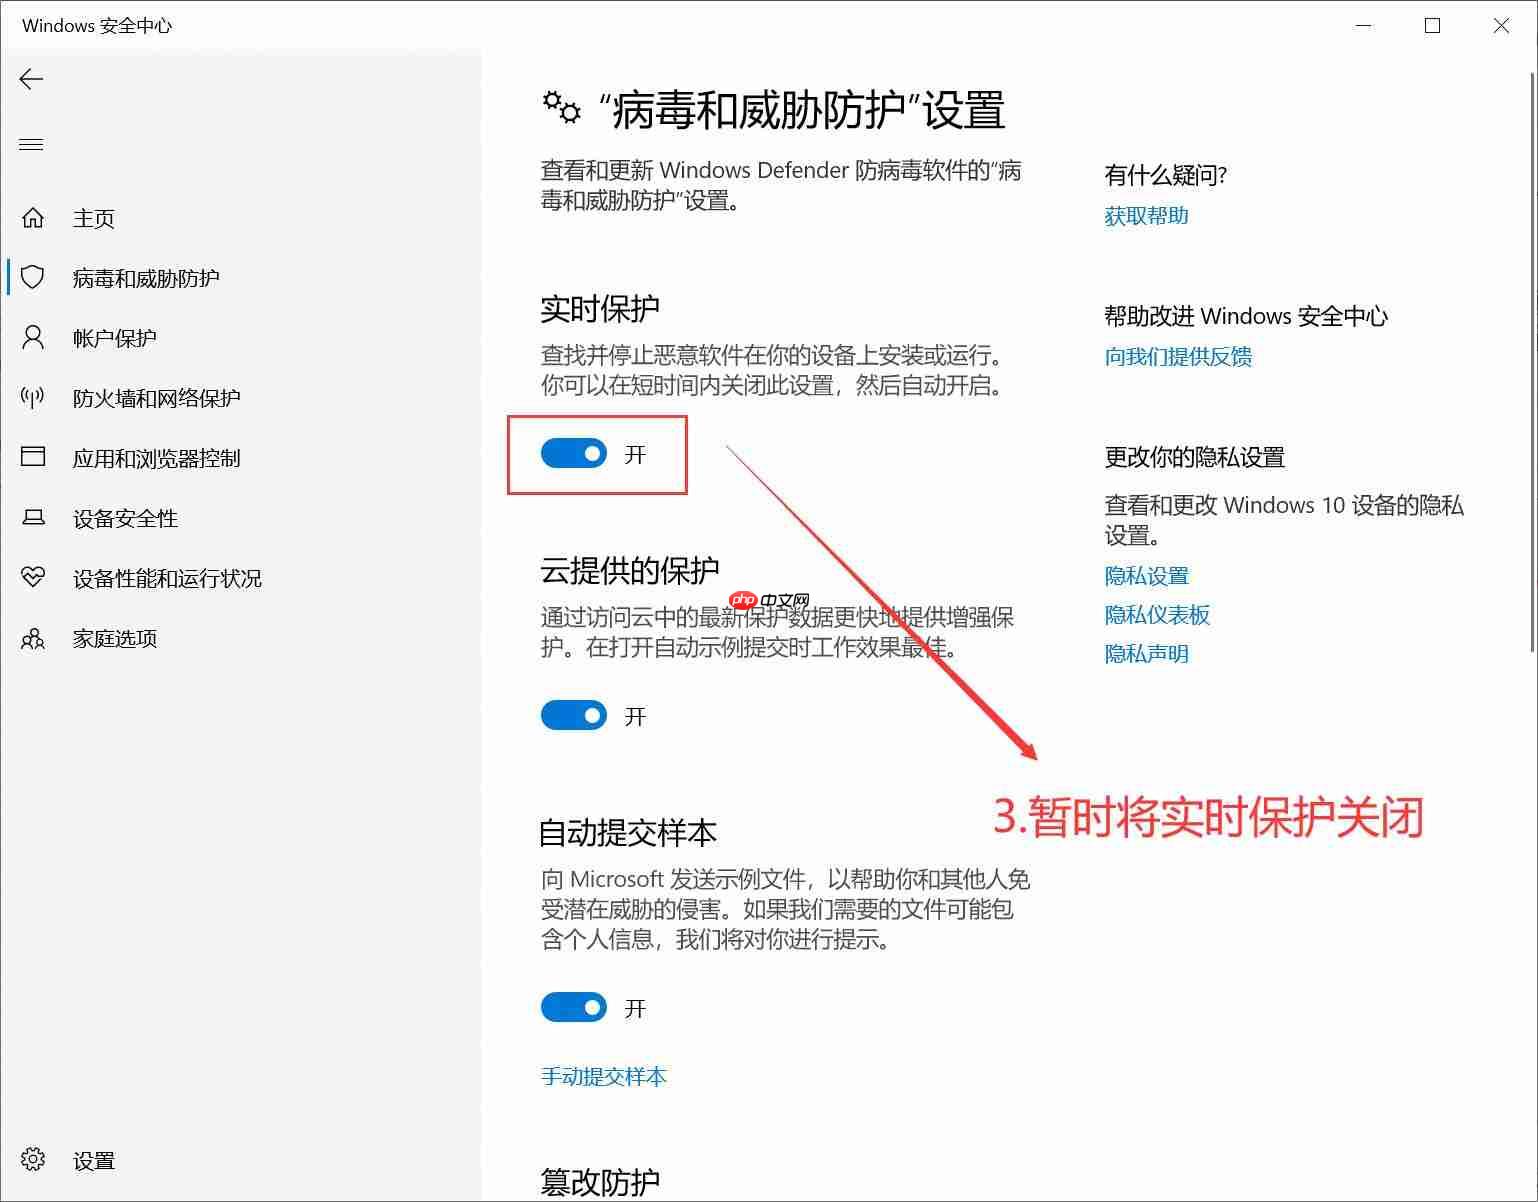View 设备性能和运行状况 status
1538x1202 pixels.
coord(168,578)
